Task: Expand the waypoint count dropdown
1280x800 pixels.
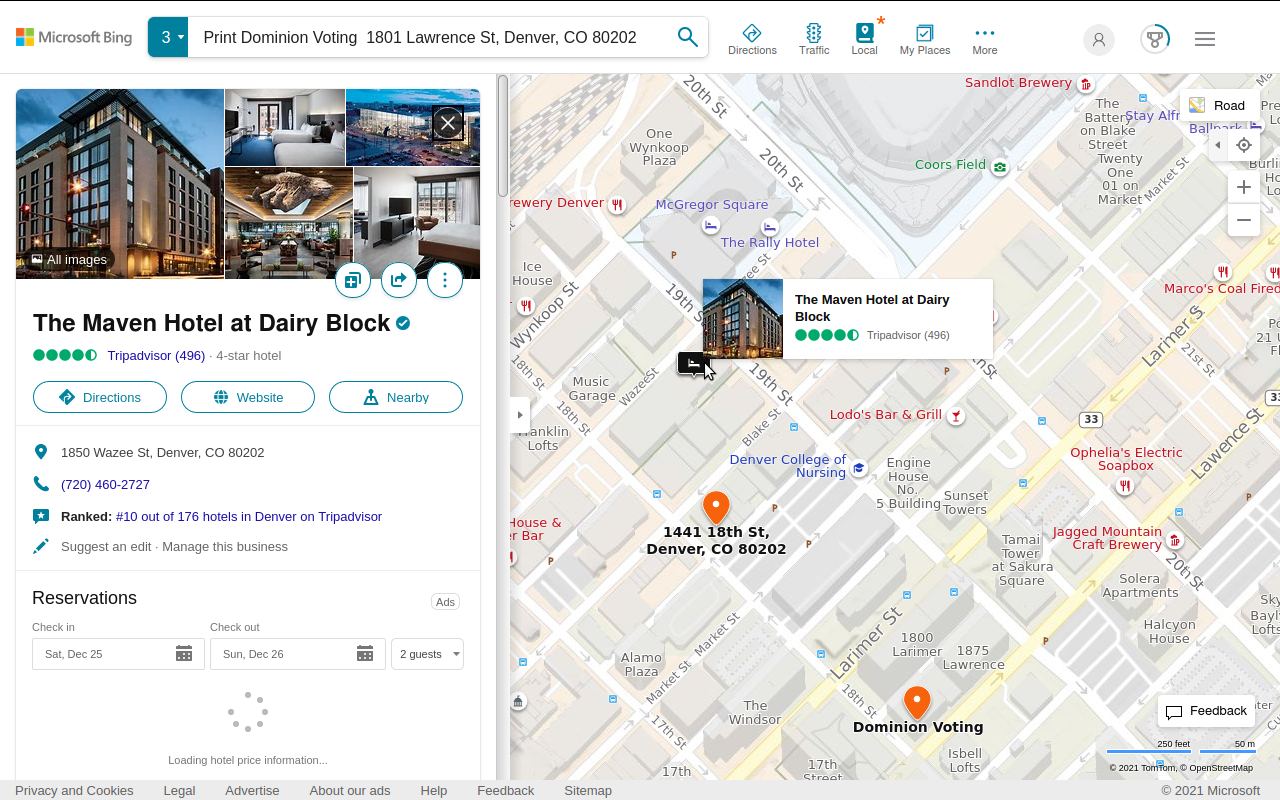Action: click(x=168, y=37)
